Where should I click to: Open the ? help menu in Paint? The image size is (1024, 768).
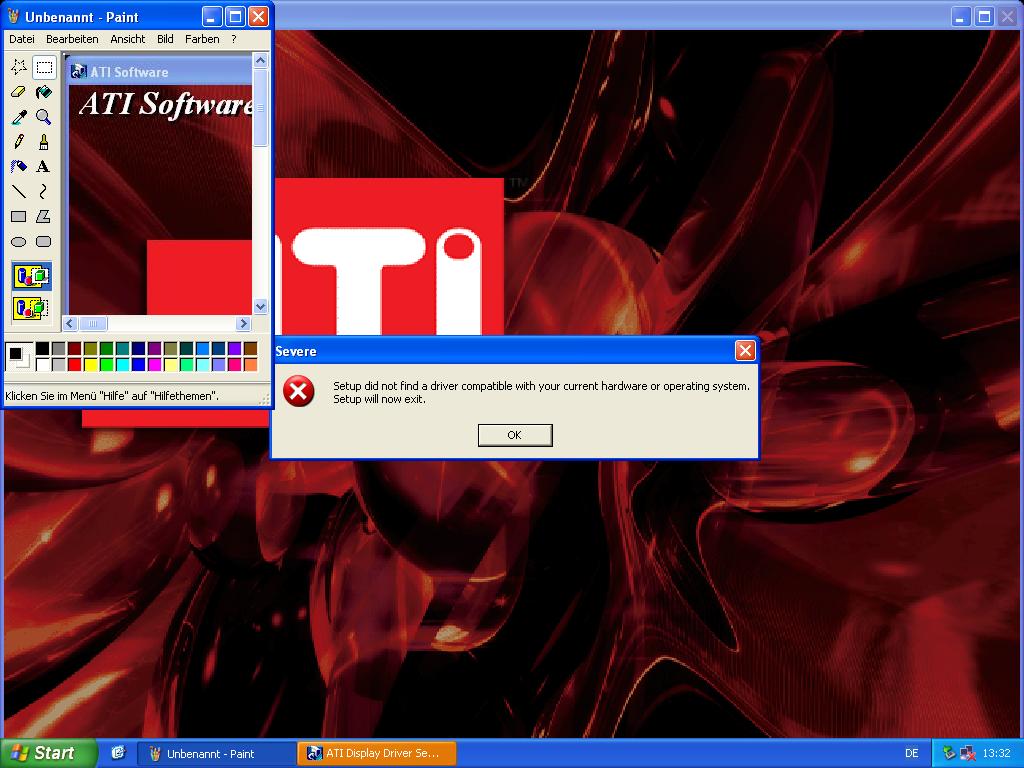coord(234,39)
